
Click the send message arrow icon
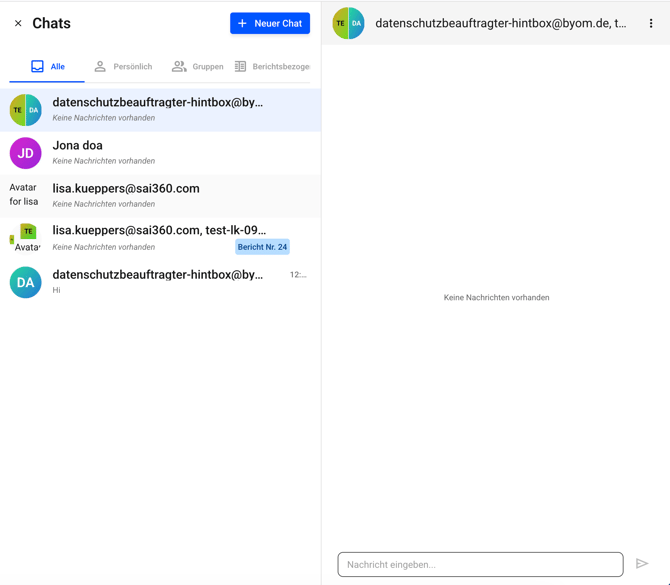click(642, 564)
